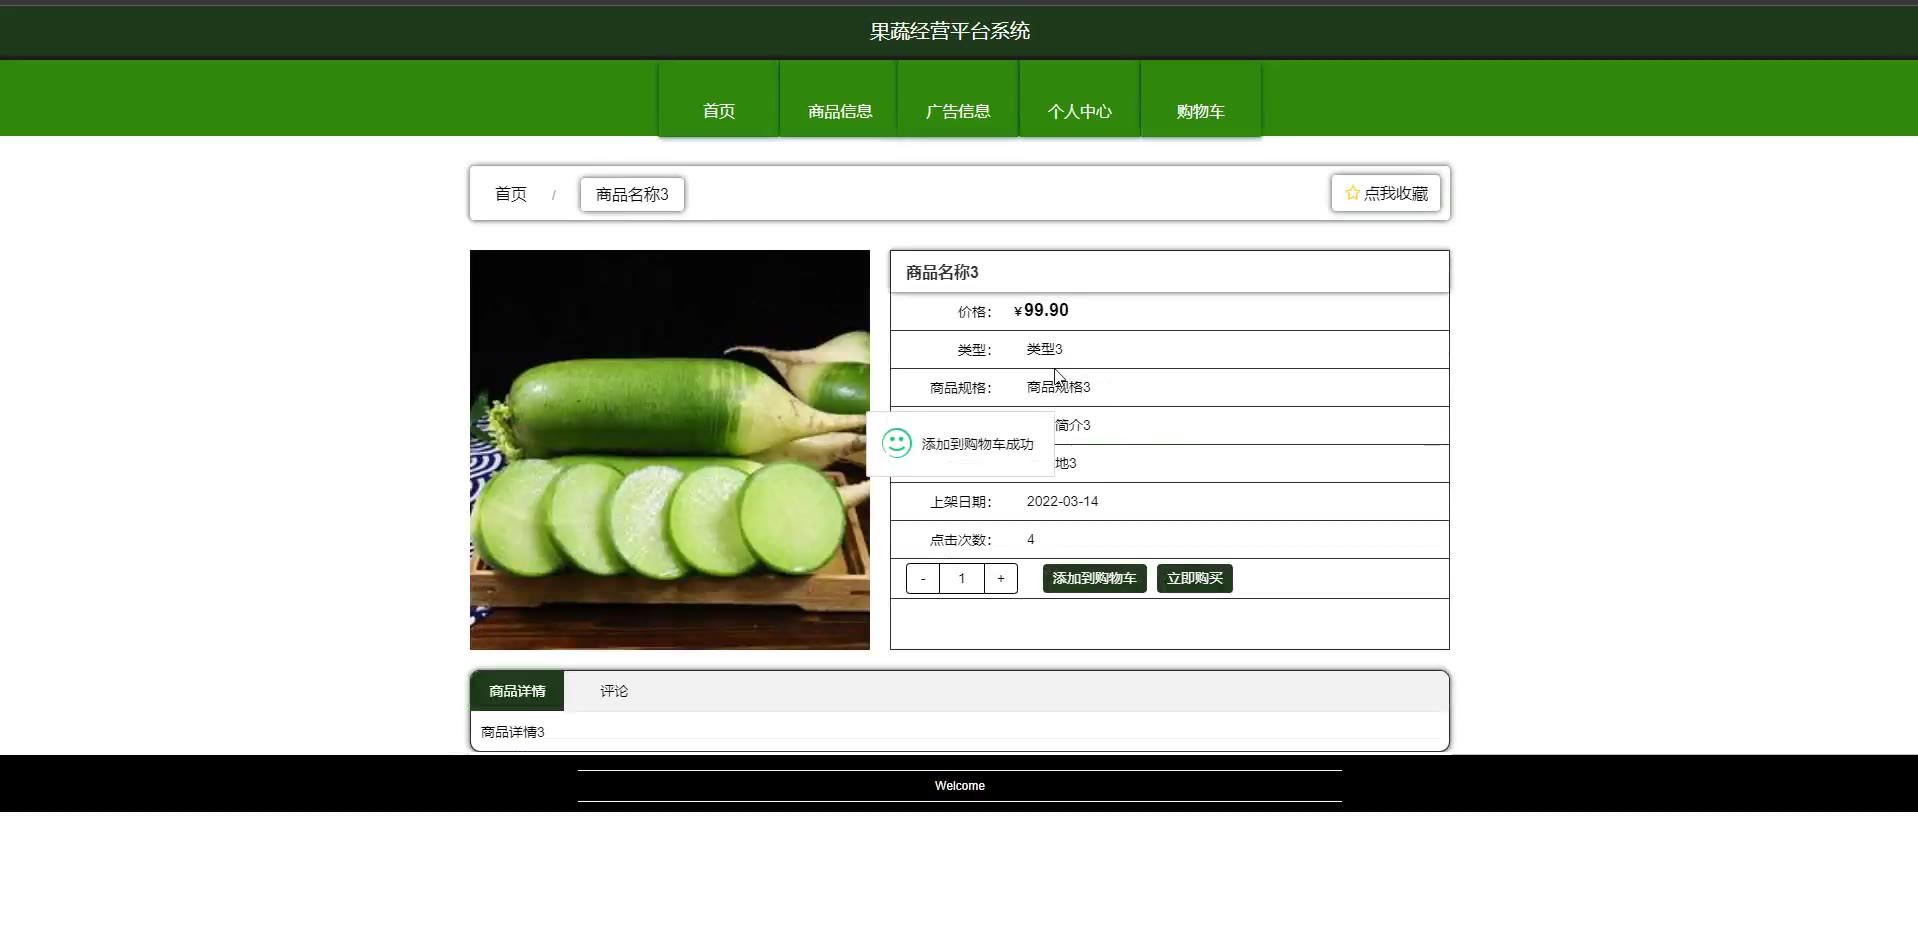Screen dimensions: 1918x940
Task: Click the quantity input field showing 1
Action: [x=962, y=578]
